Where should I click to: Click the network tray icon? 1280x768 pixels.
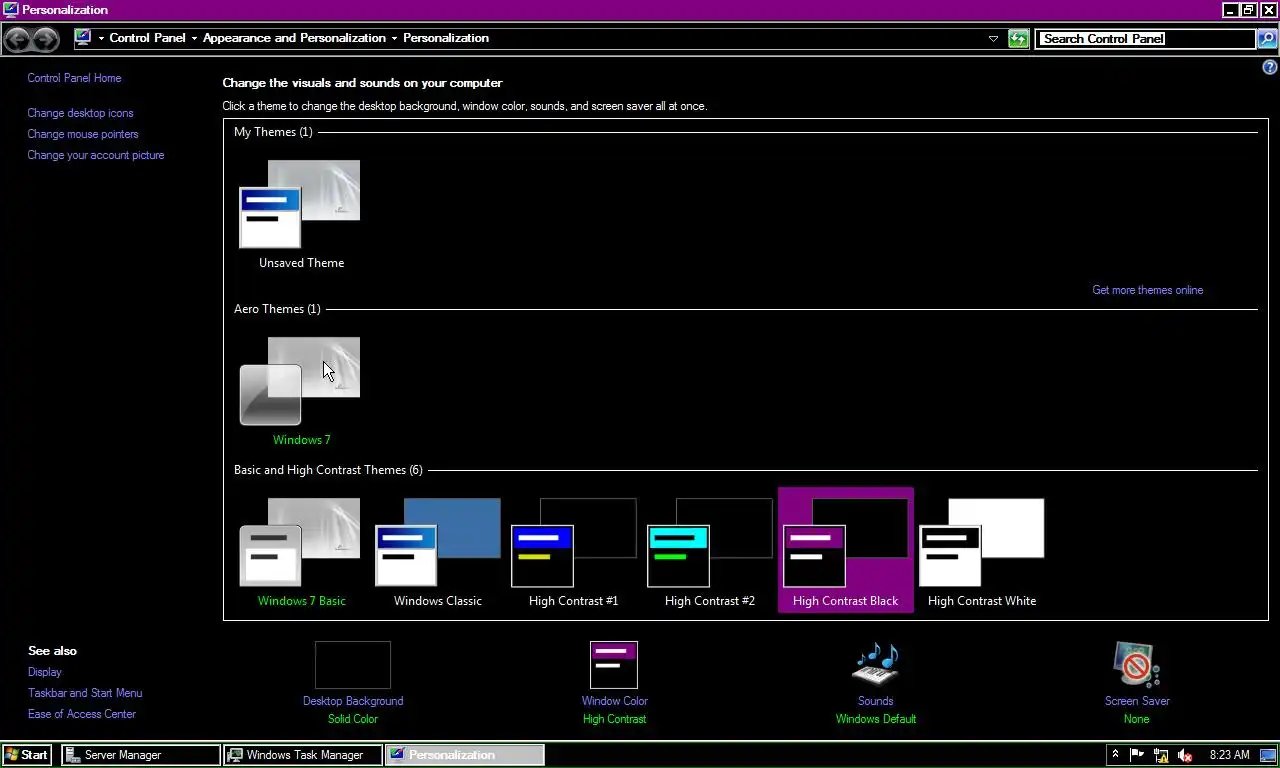click(x=1161, y=755)
